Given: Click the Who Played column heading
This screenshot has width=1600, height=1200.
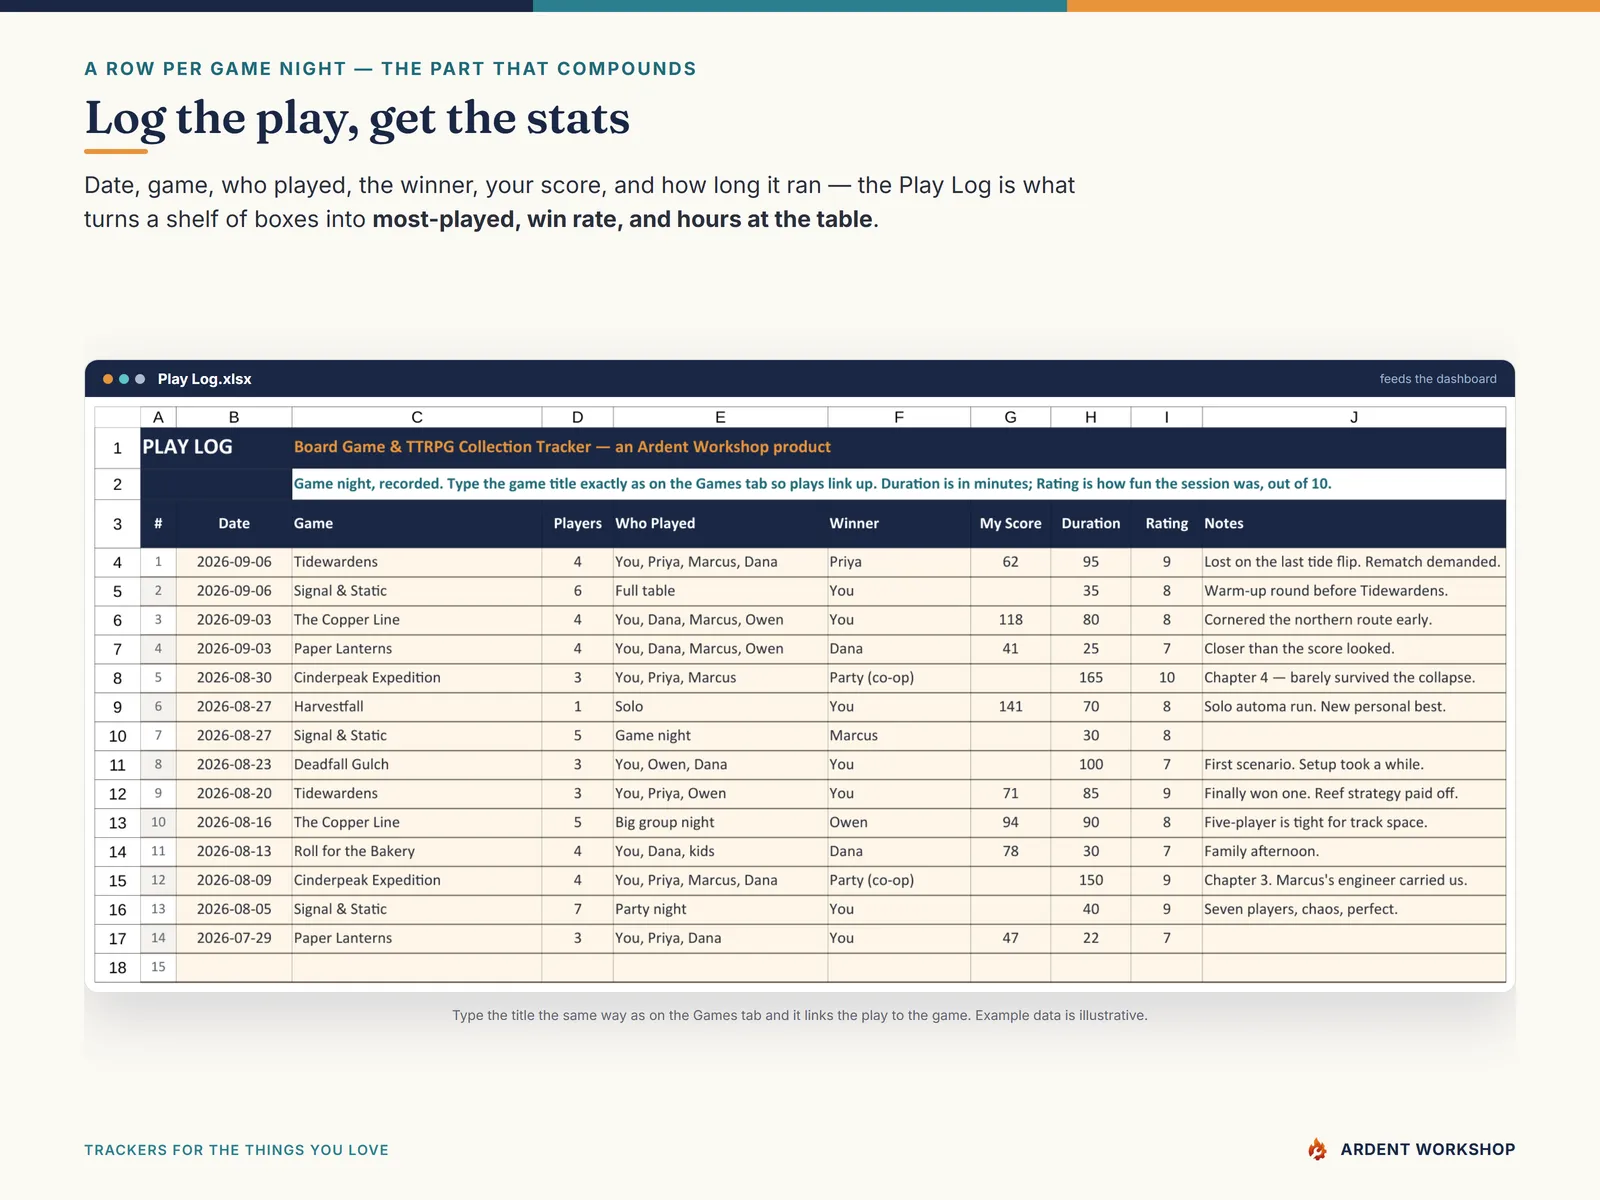Looking at the screenshot, I should pos(720,523).
